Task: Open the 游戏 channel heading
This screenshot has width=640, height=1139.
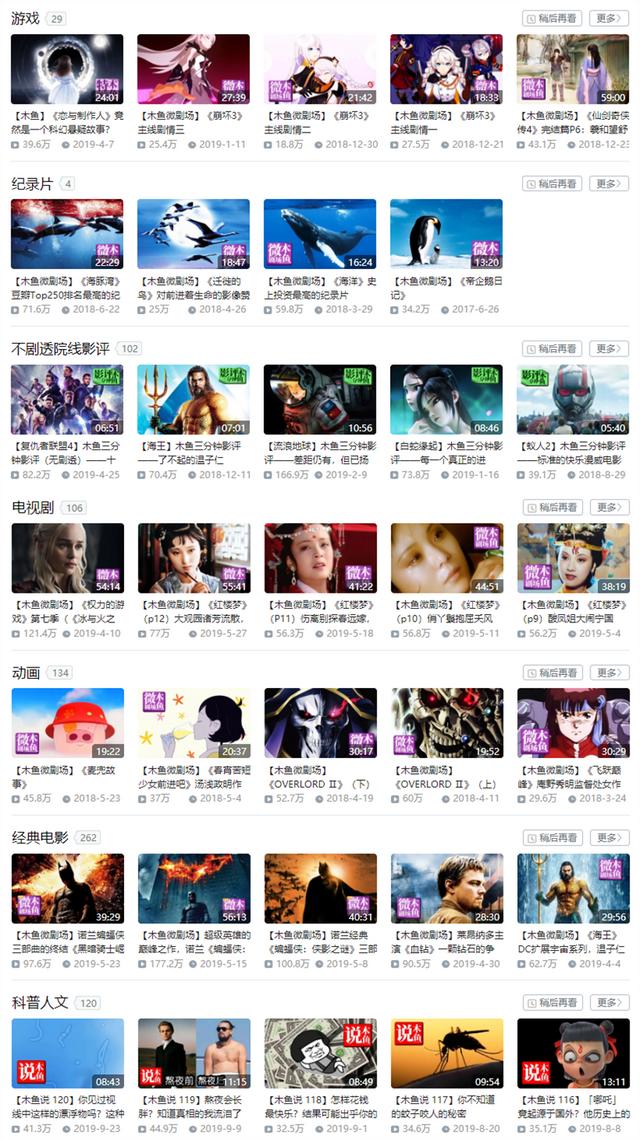Action: click(x=25, y=18)
